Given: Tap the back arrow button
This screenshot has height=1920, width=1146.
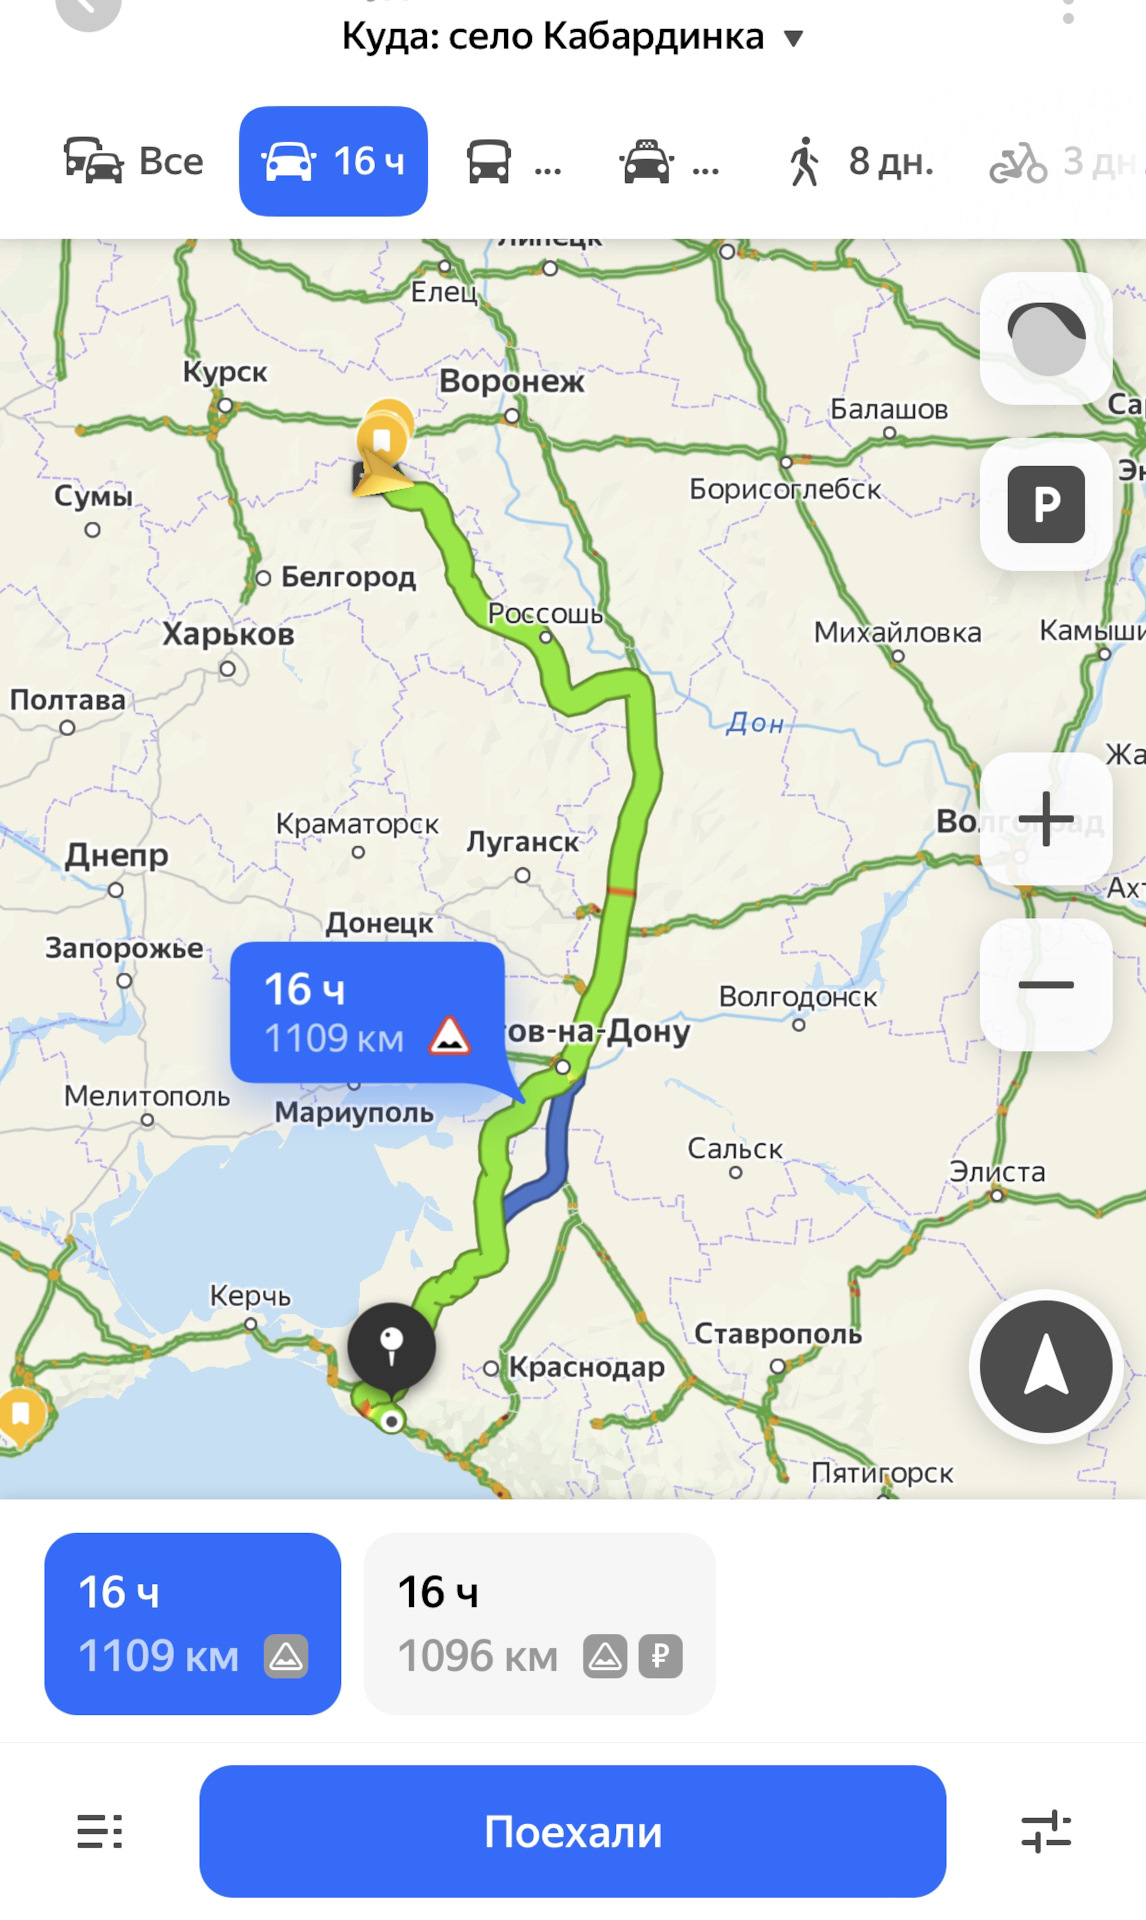Looking at the screenshot, I should (88, 10).
